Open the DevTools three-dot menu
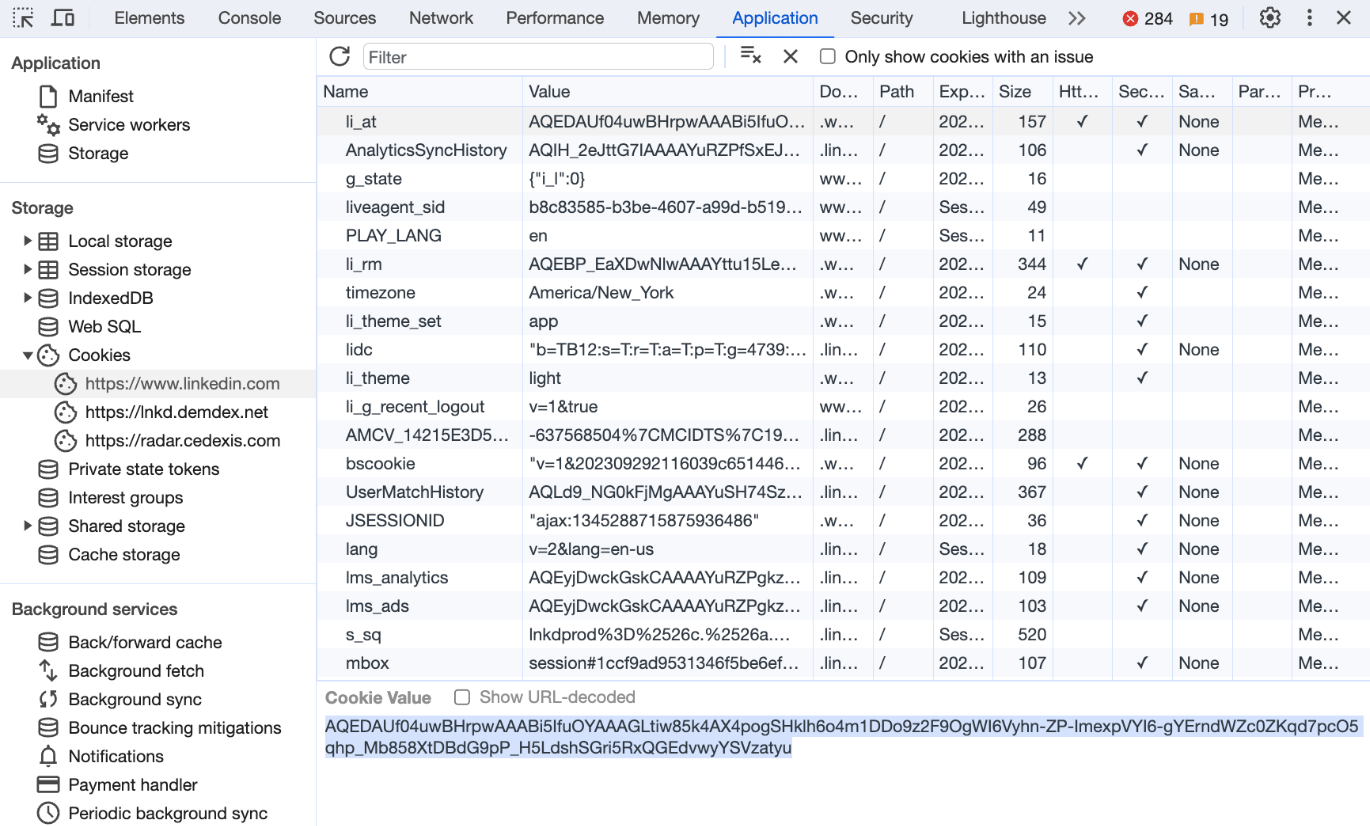Image resolution: width=1370 pixels, height=826 pixels. tap(1309, 18)
